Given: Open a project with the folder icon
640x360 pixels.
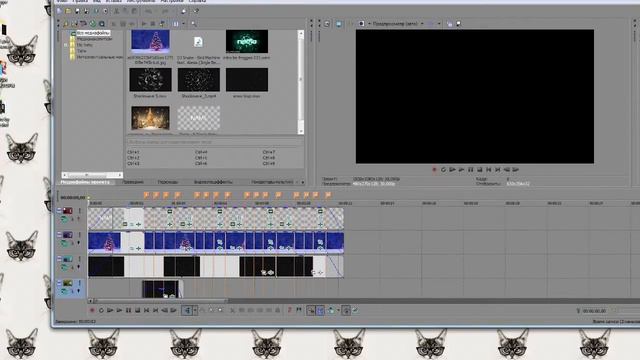Looking at the screenshot, I should (68, 11).
